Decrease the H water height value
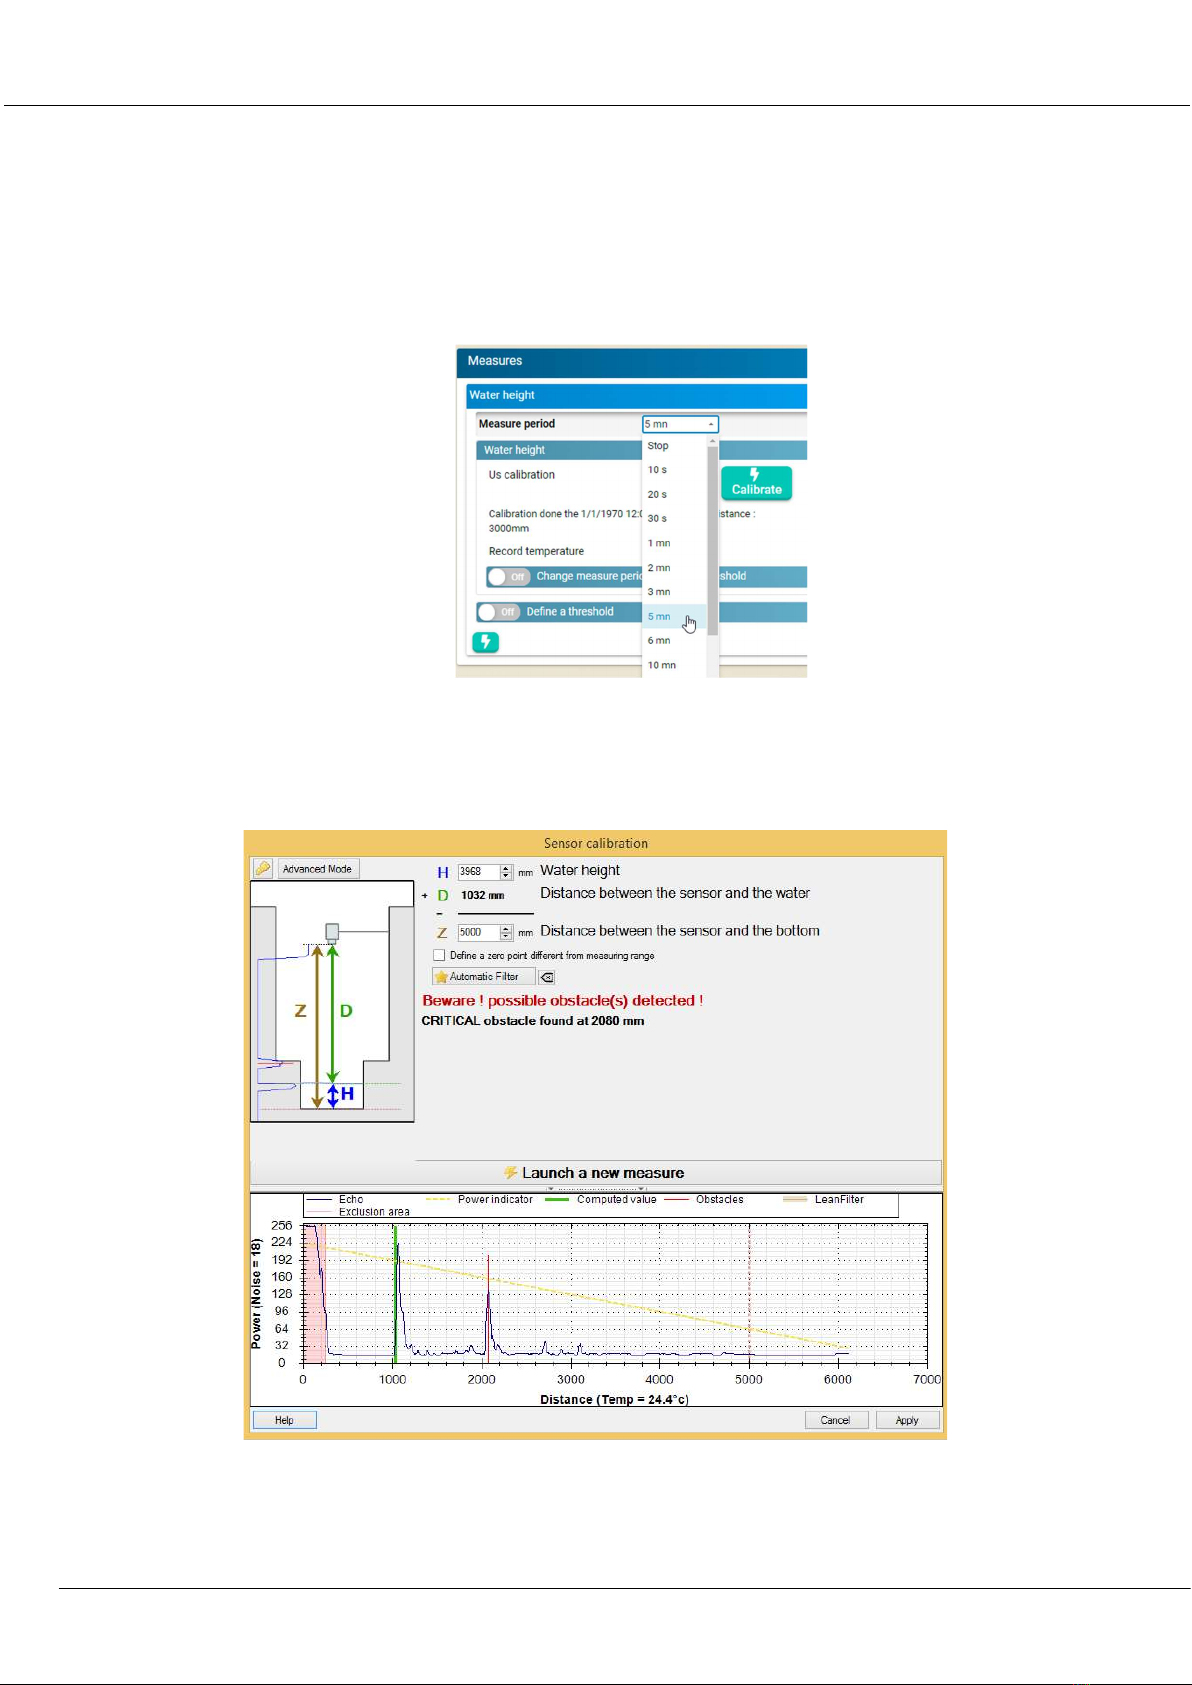The height and width of the screenshot is (1685, 1192). [x=506, y=876]
